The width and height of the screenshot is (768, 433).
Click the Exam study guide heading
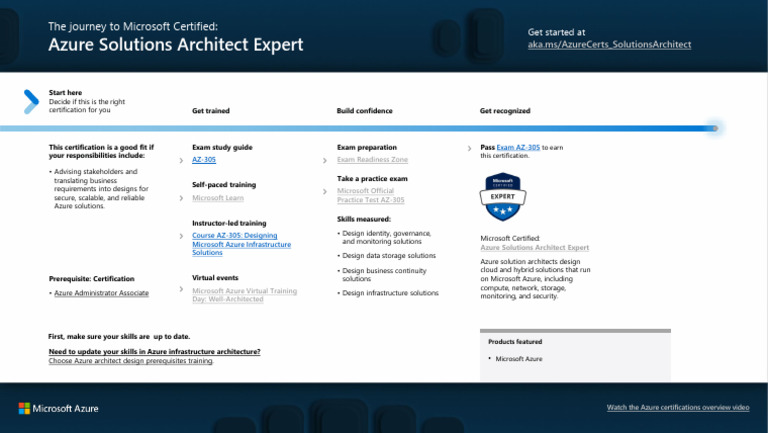(x=222, y=147)
